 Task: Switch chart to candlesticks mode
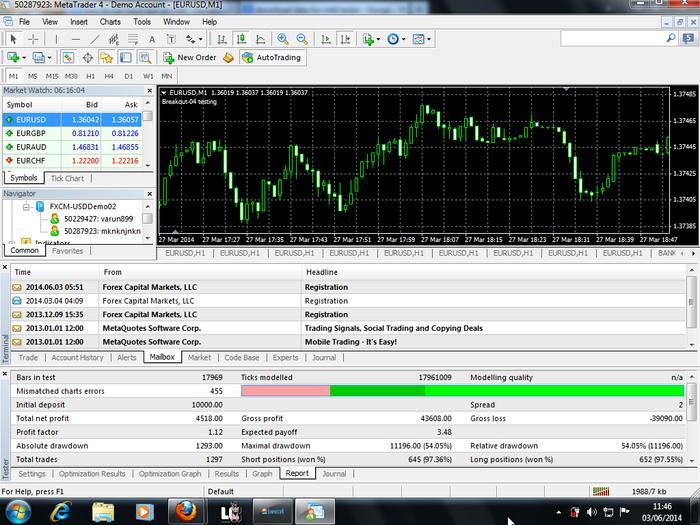point(241,39)
